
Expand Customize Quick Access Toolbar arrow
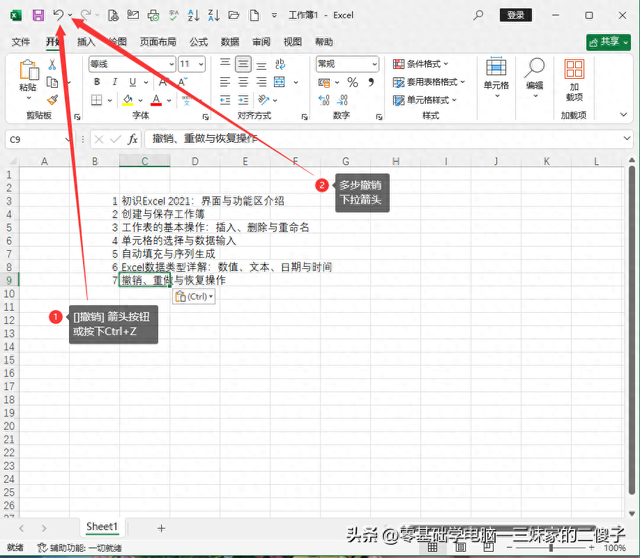tap(274, 16)
